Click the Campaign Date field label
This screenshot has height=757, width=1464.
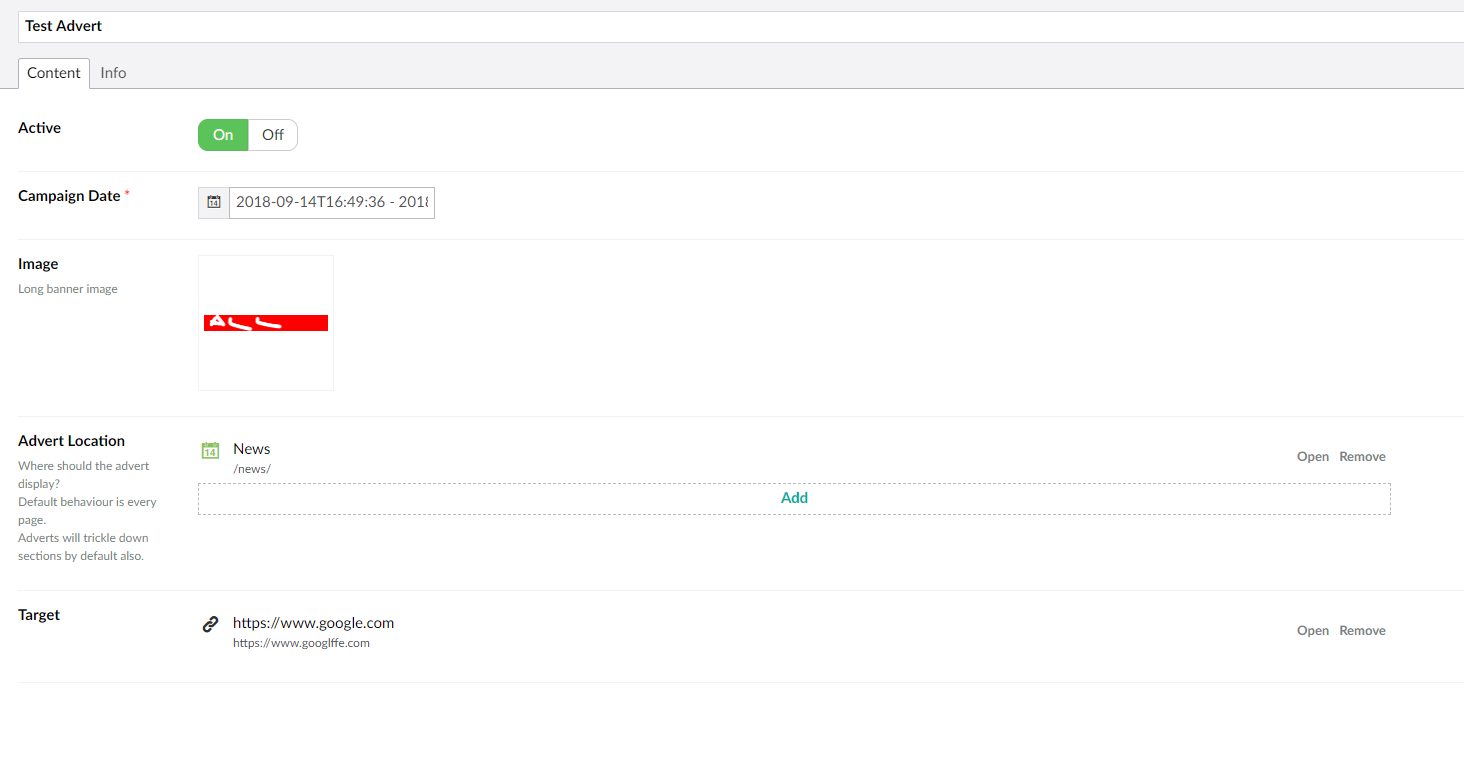(69, 196)
